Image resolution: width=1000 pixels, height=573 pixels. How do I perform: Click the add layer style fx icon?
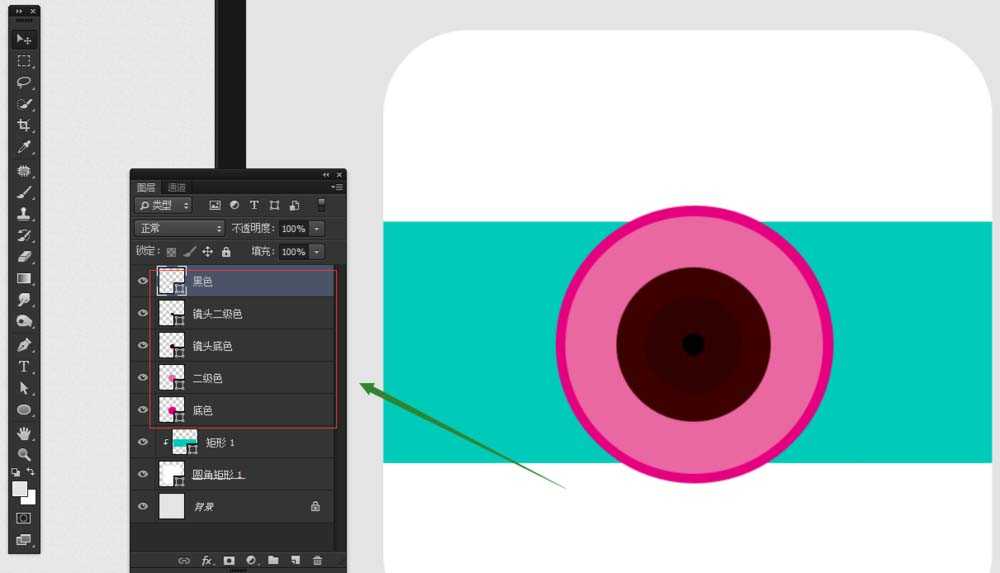207,561
